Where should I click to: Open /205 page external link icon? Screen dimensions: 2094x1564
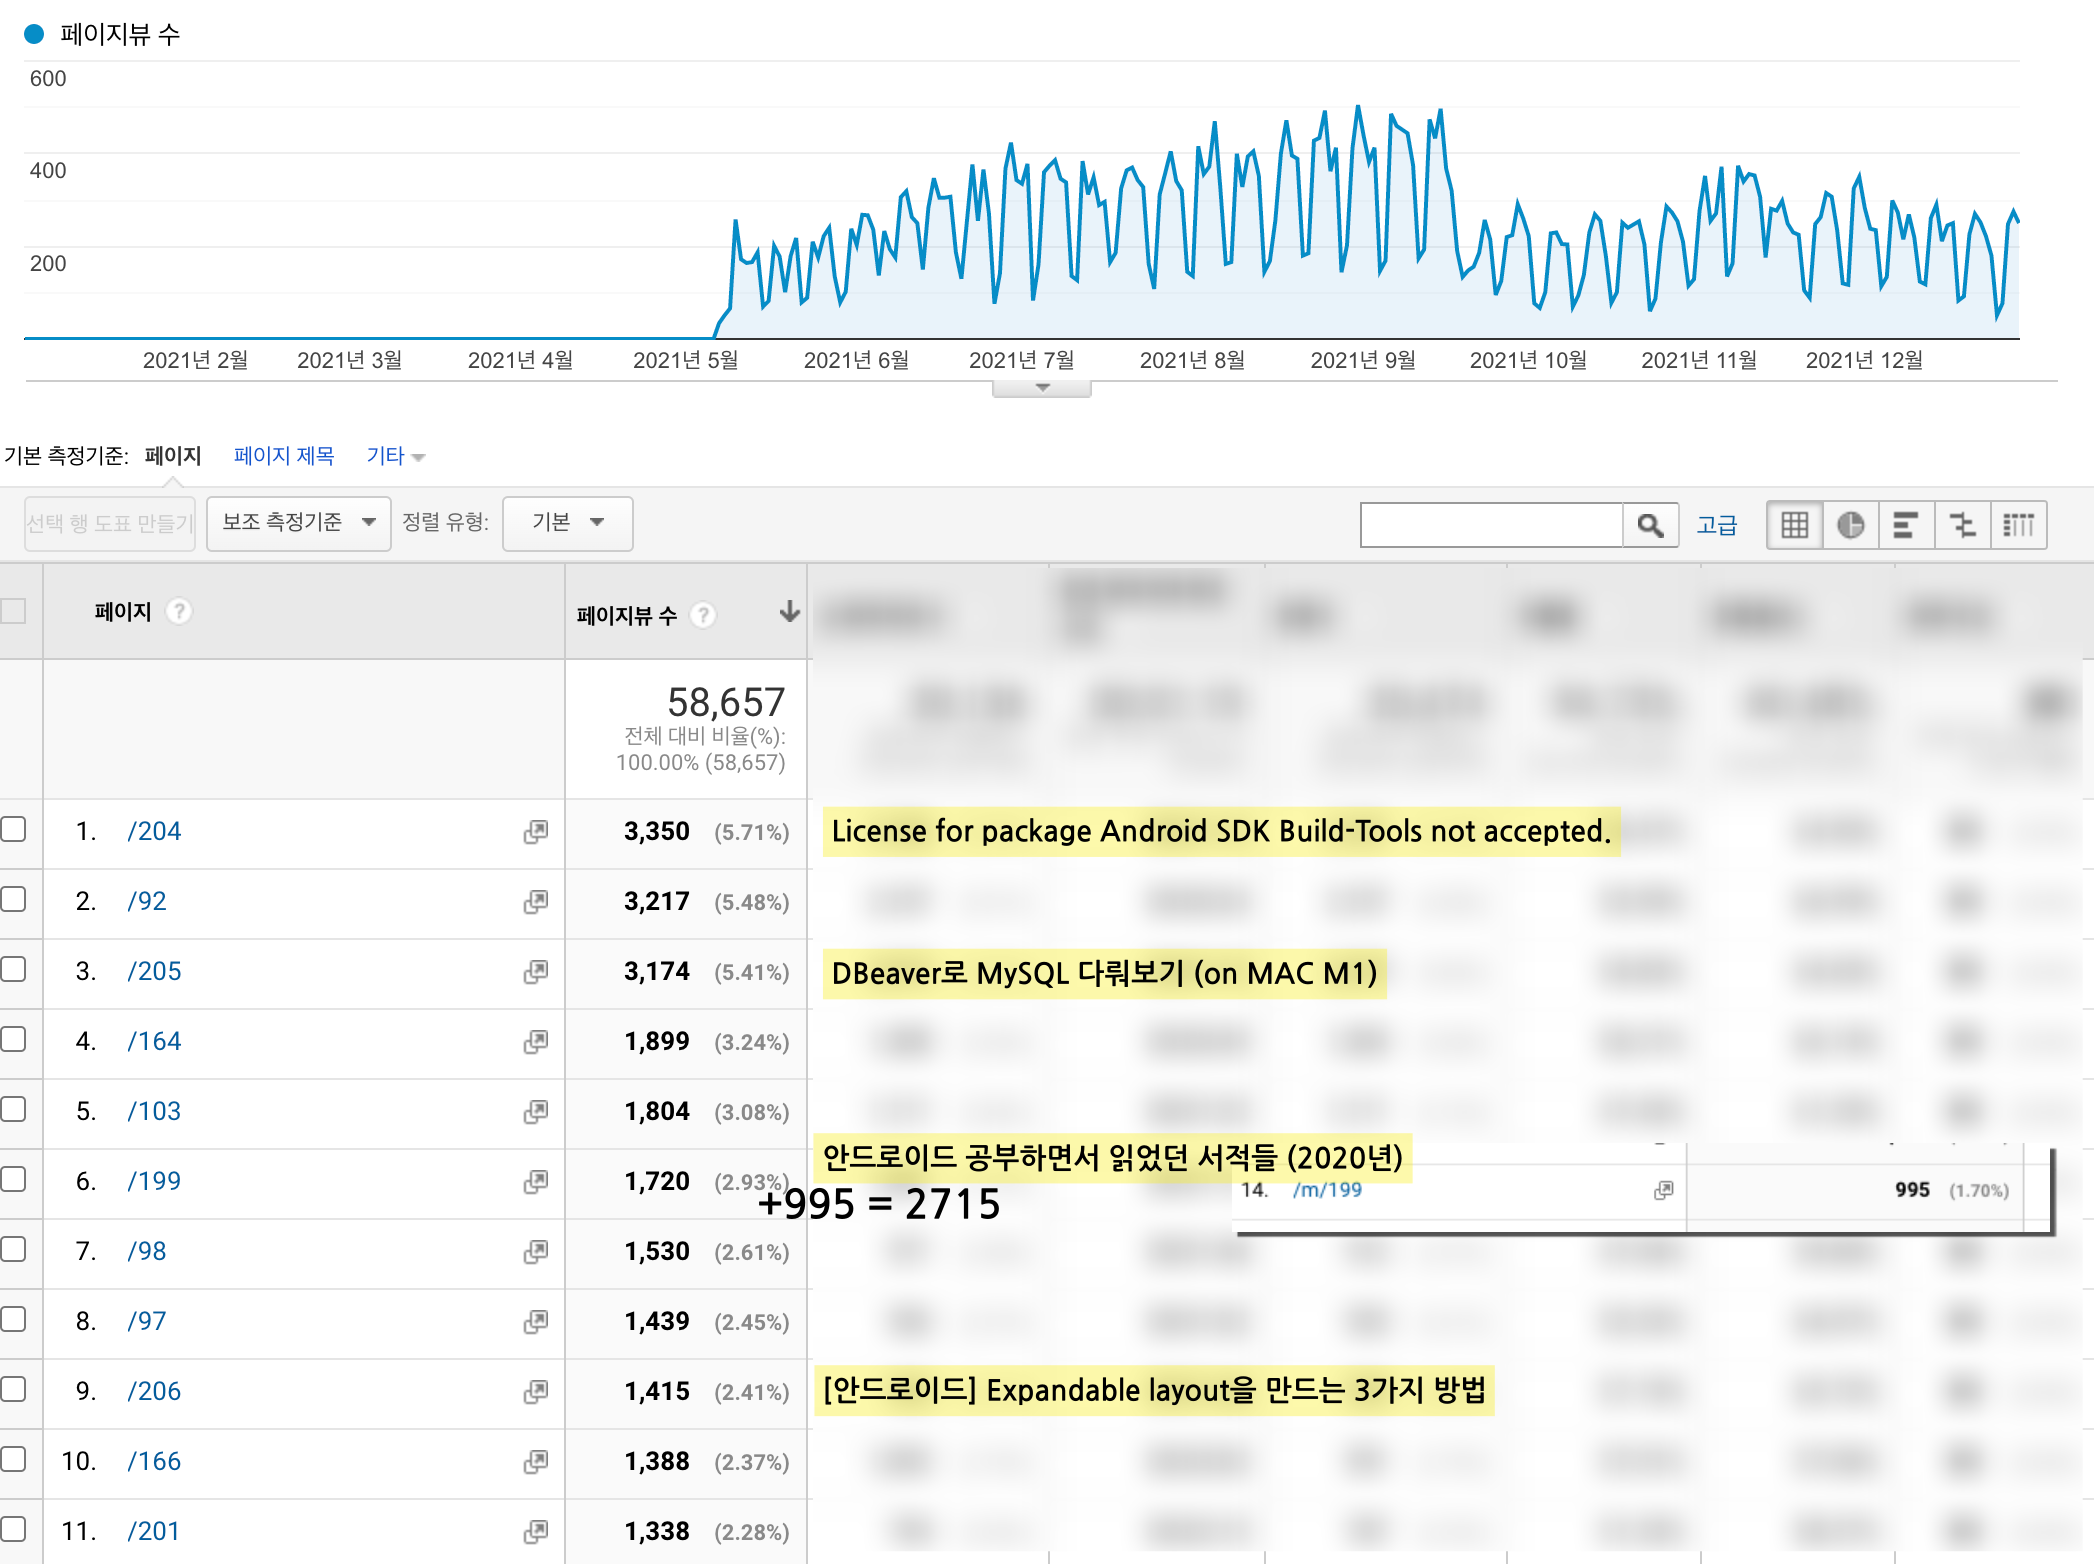point(536,972)
